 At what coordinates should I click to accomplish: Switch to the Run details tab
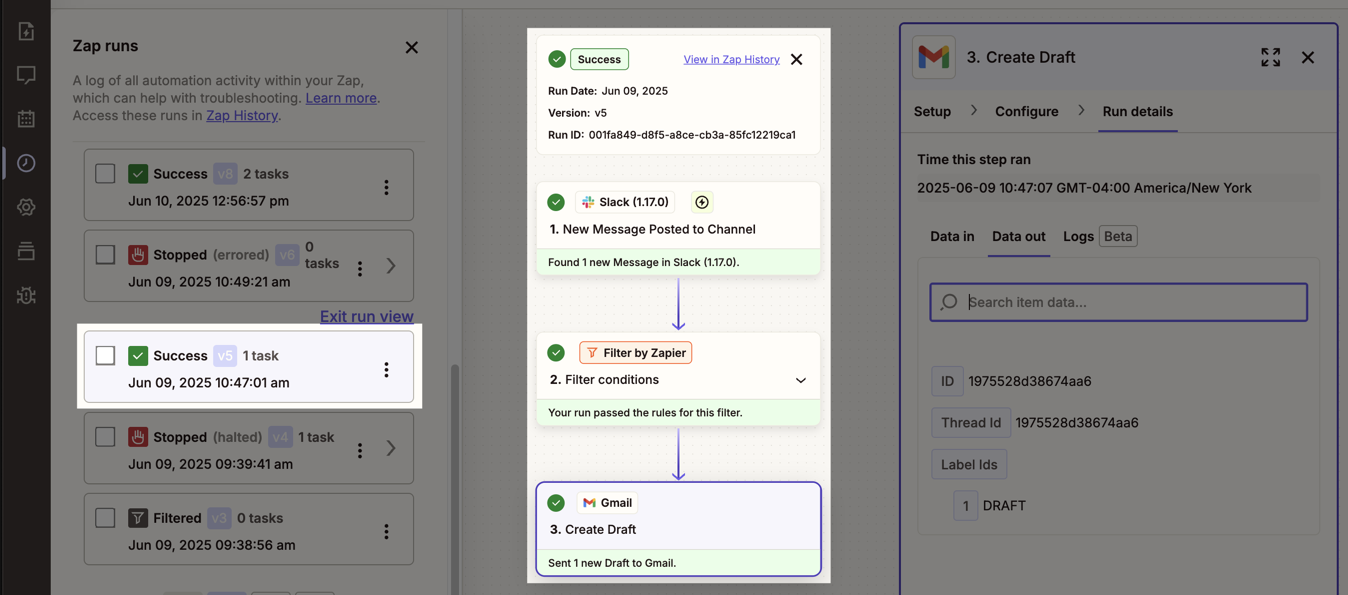[x=1137, y=111]
